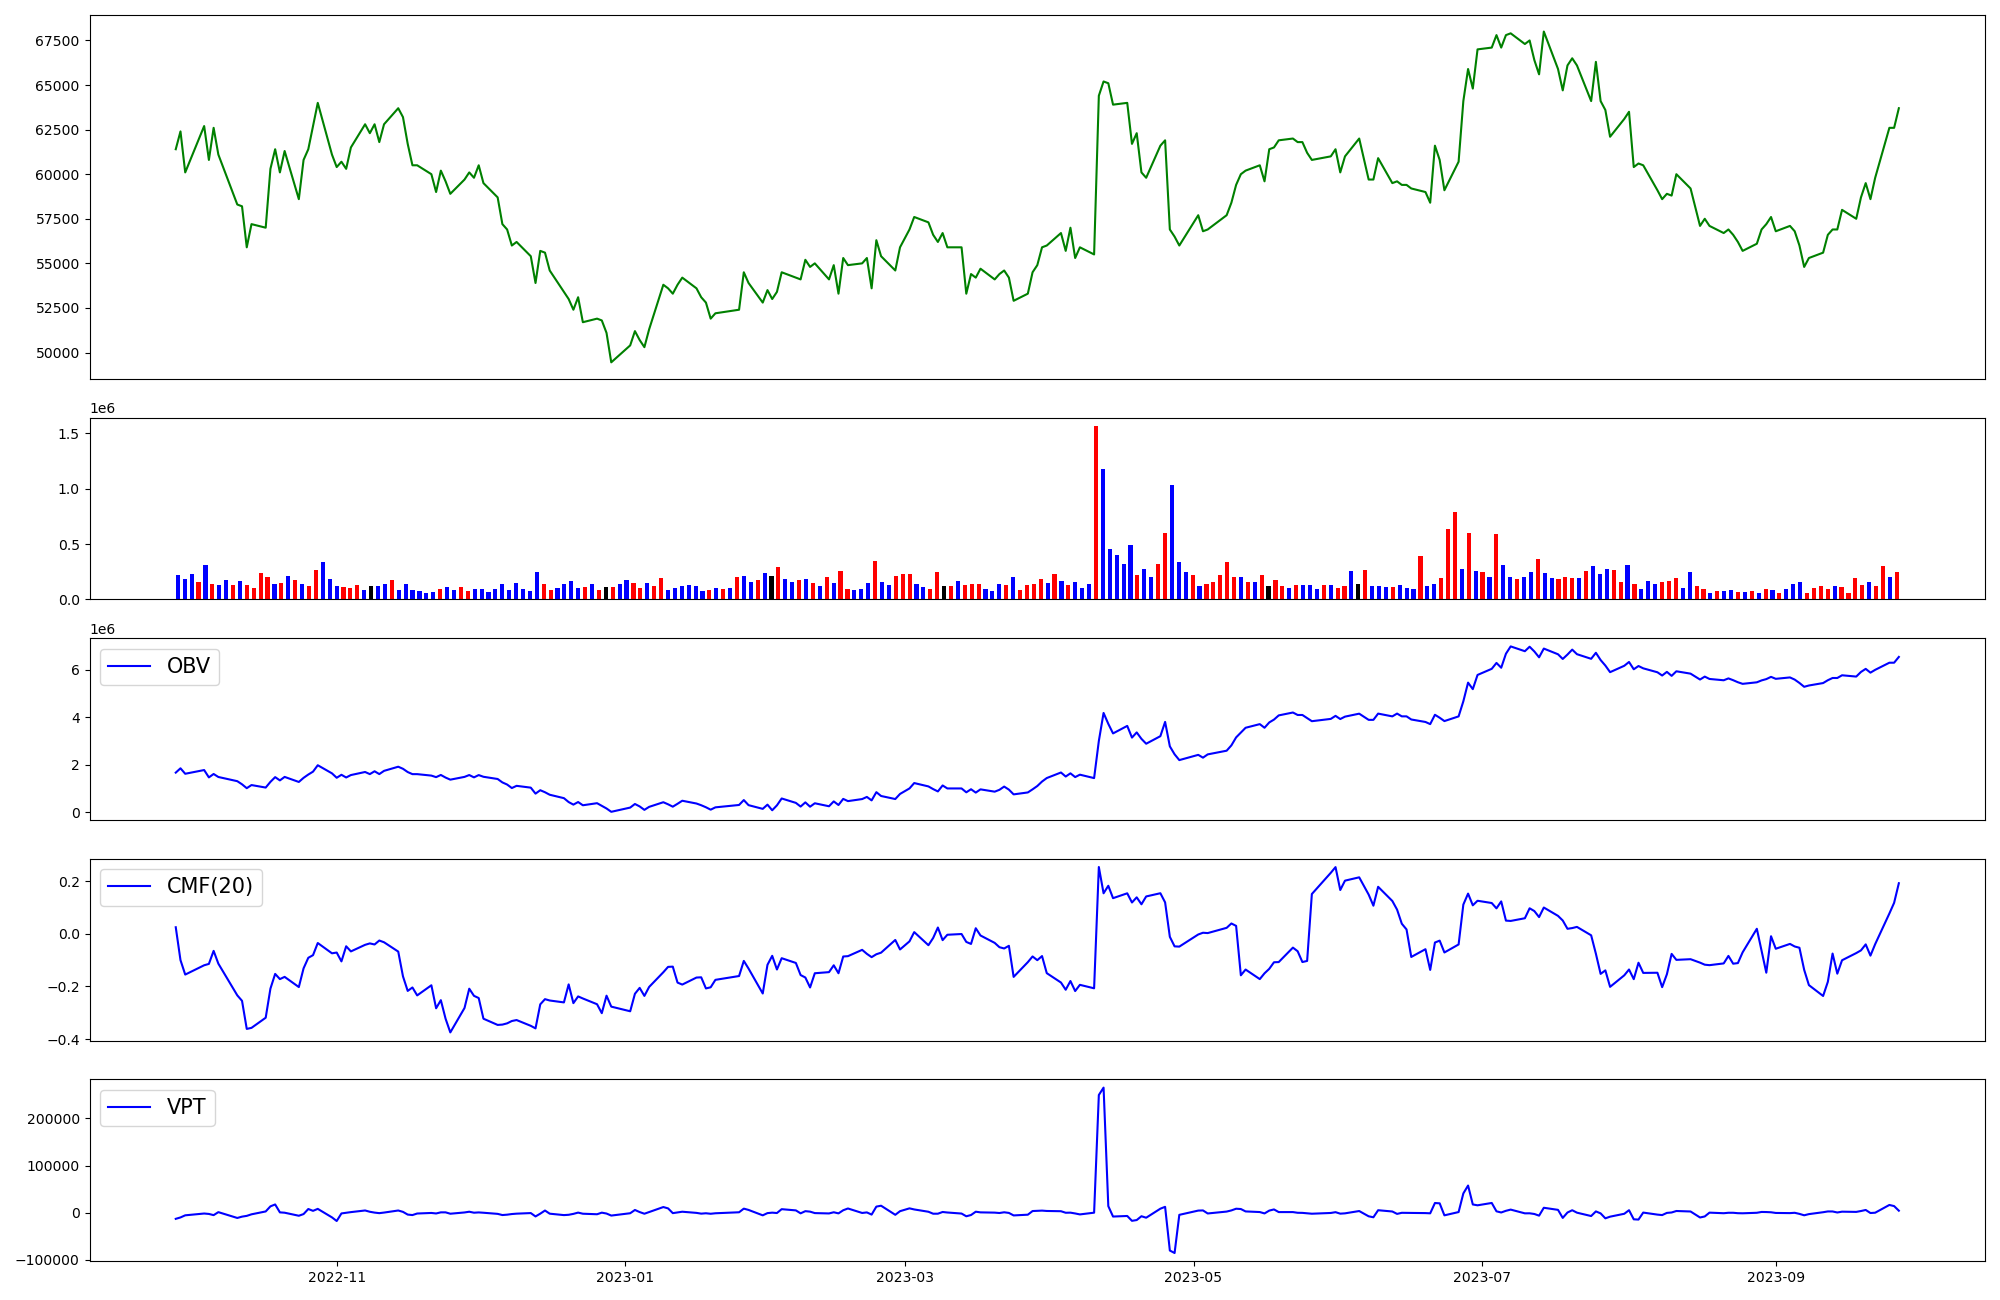Click the peak of the VPT spike

(x=1103, y=1089)
